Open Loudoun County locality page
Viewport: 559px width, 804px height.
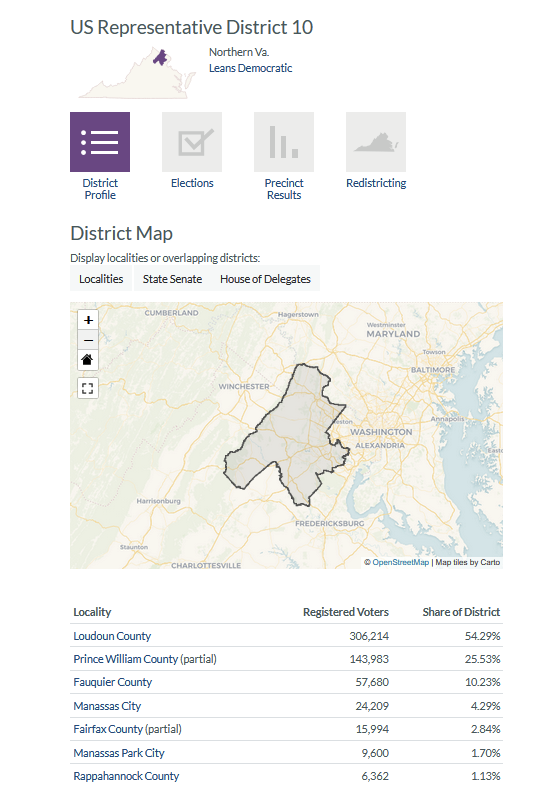[x=112, y=636]
